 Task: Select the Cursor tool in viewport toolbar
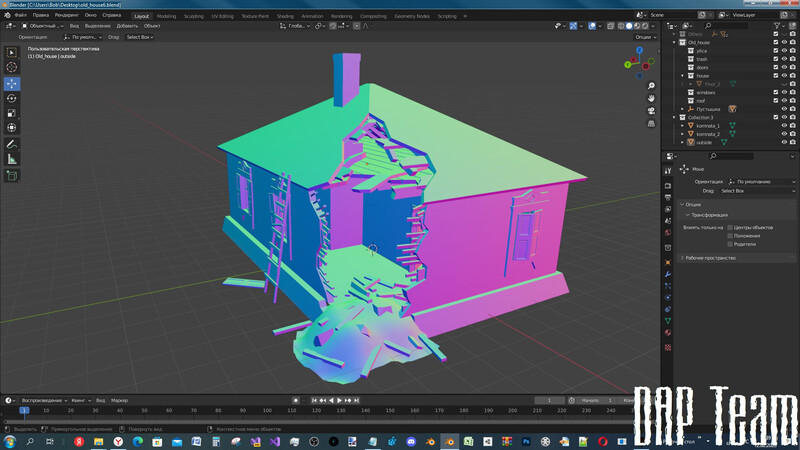pyautogui.click(x=12, y=67)
